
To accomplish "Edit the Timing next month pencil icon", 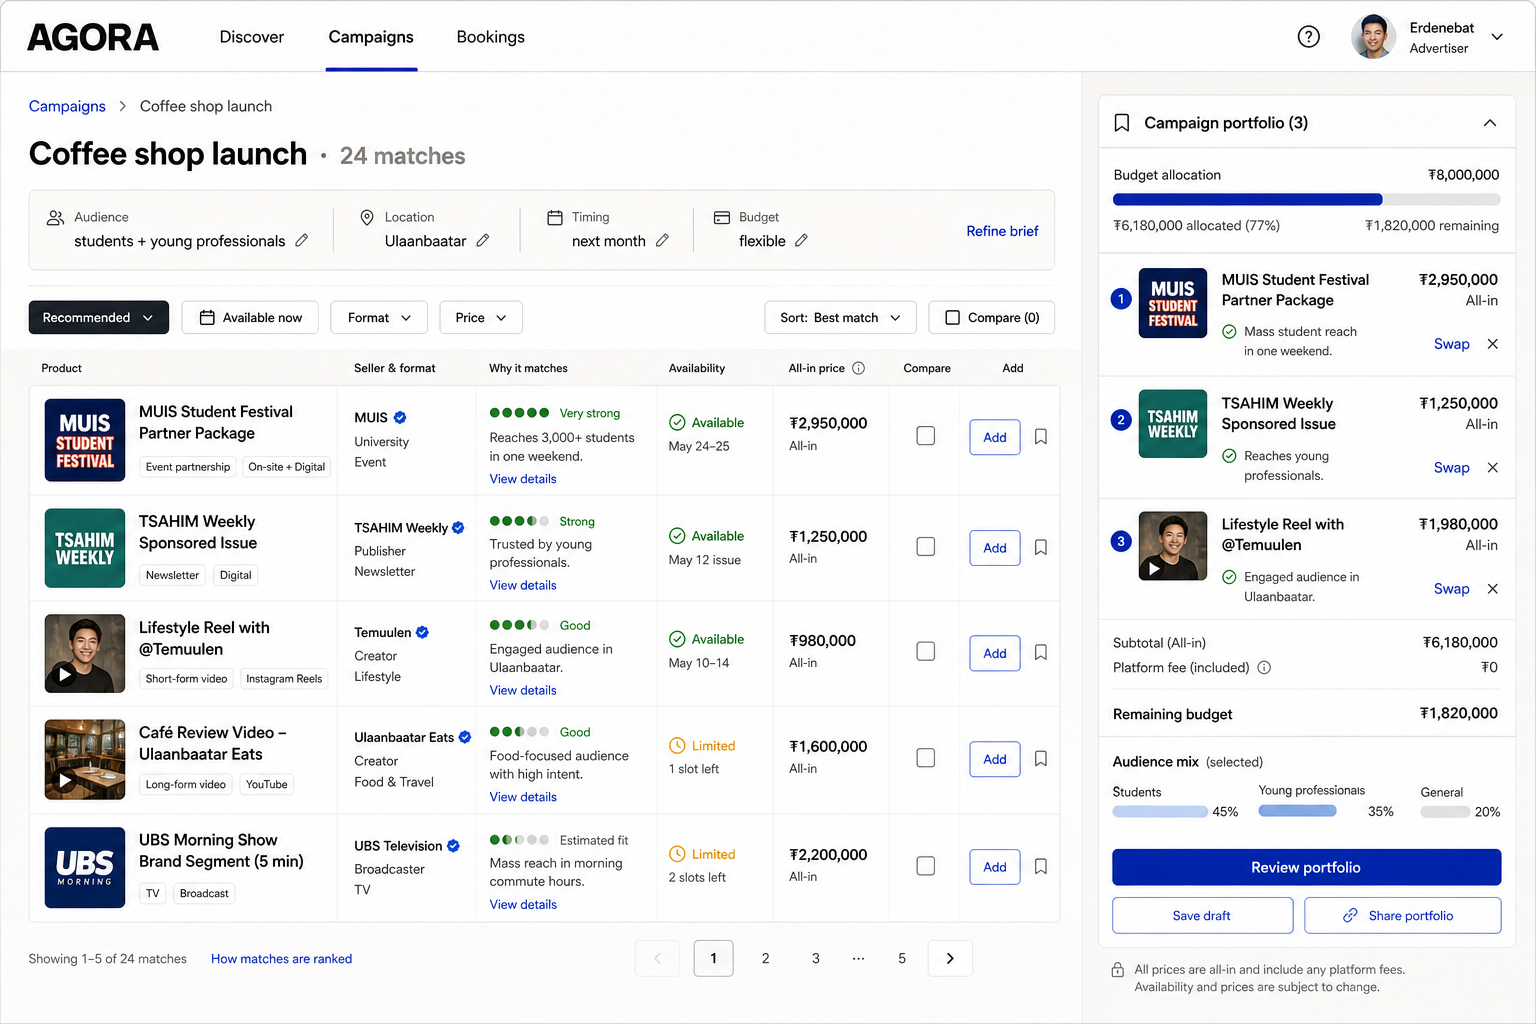I will coord(662,241).
